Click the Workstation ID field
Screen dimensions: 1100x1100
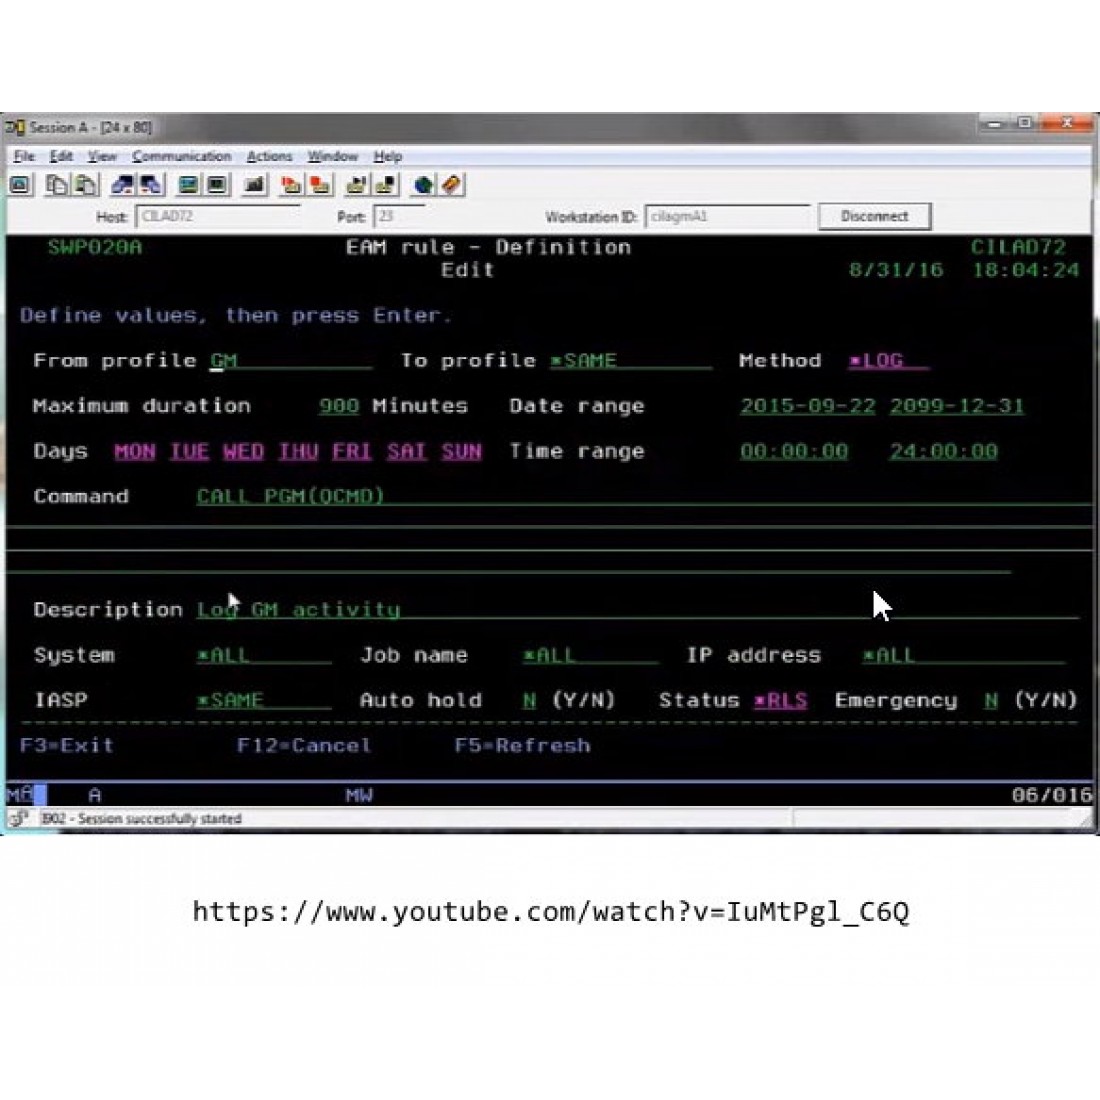(727, 216)
